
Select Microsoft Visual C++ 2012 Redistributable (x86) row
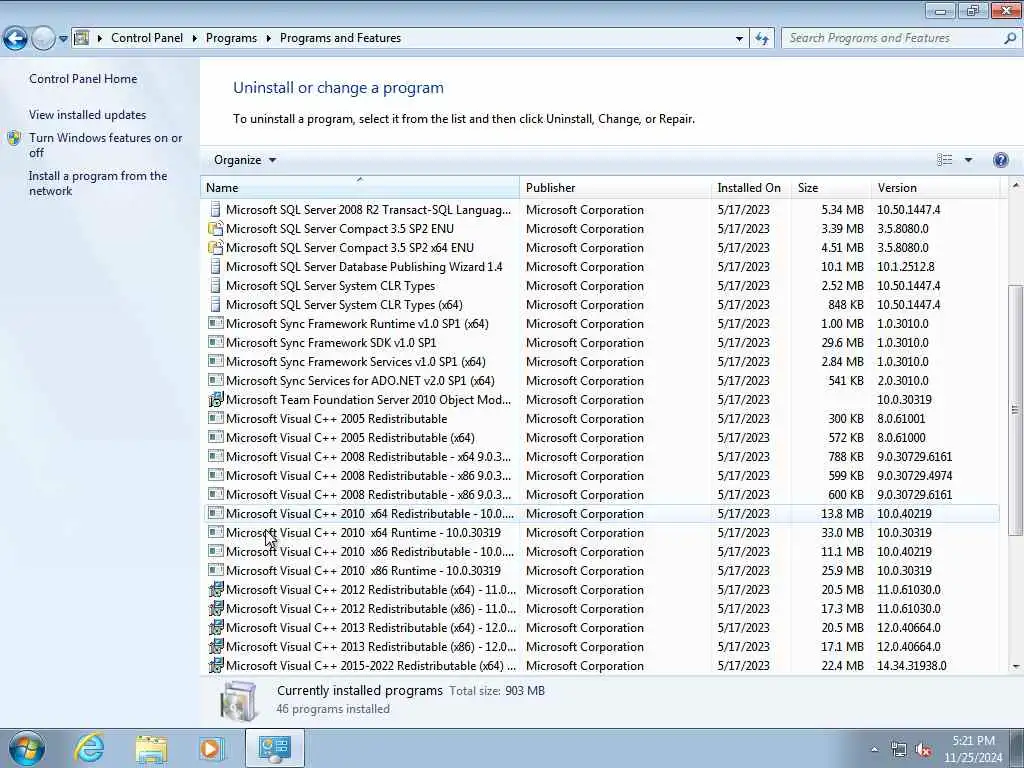tap(601, 609)
